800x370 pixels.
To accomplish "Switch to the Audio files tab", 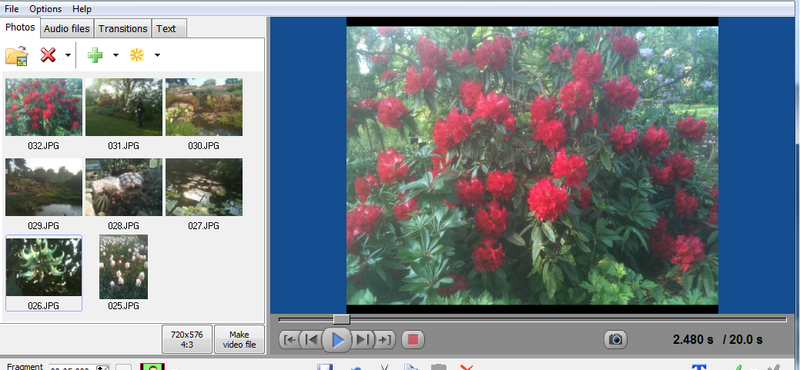I will [67, 29].
